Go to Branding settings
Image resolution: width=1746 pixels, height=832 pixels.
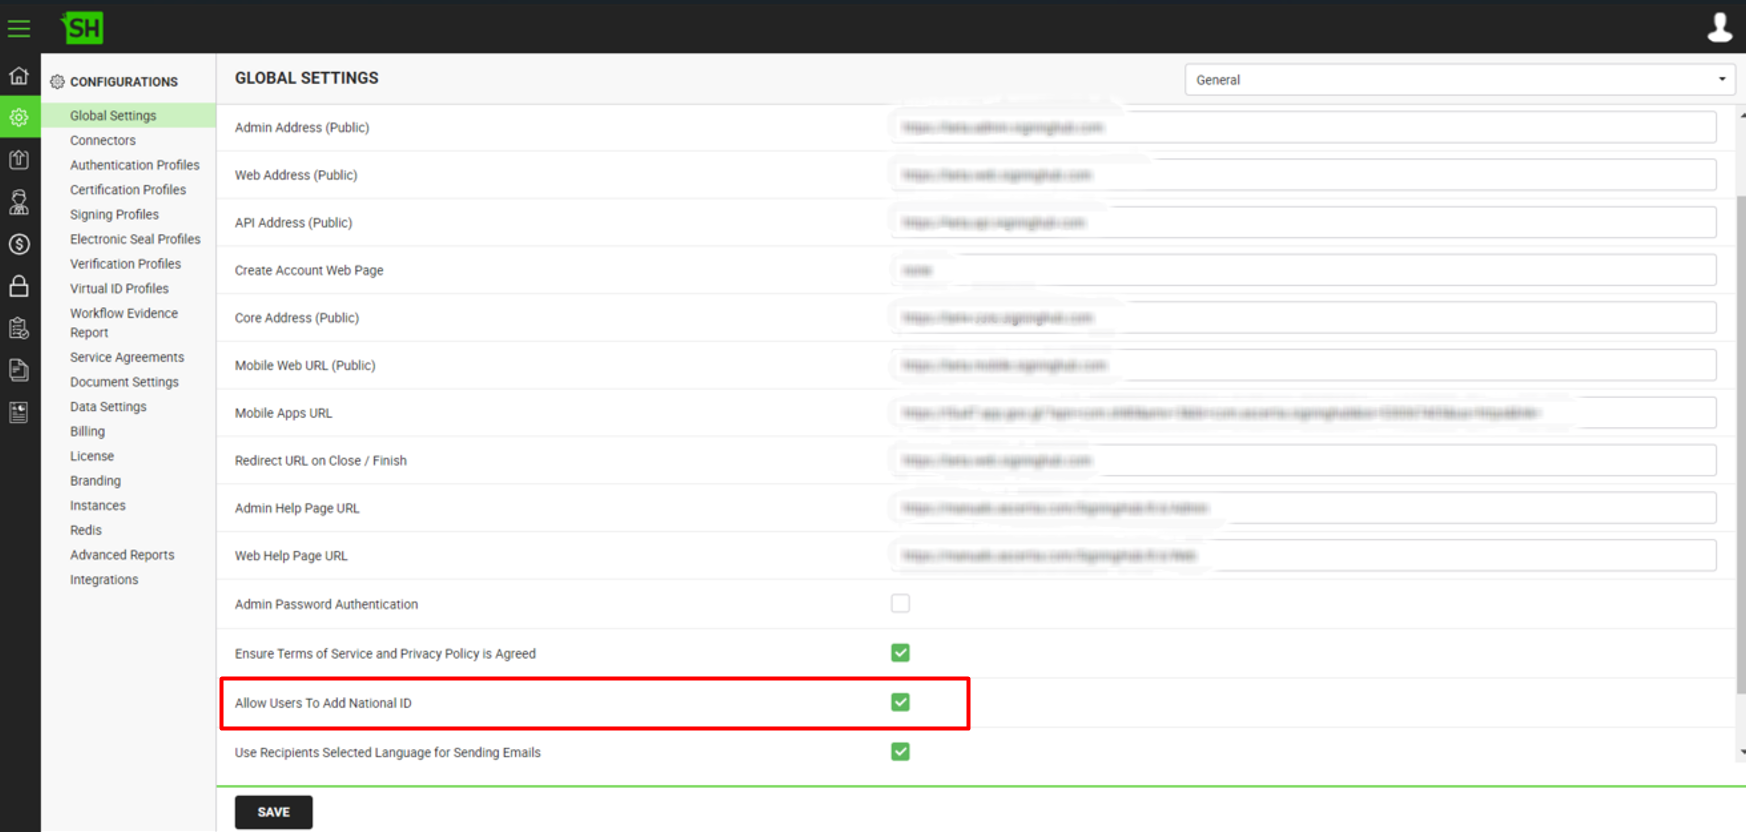point(95,481)
